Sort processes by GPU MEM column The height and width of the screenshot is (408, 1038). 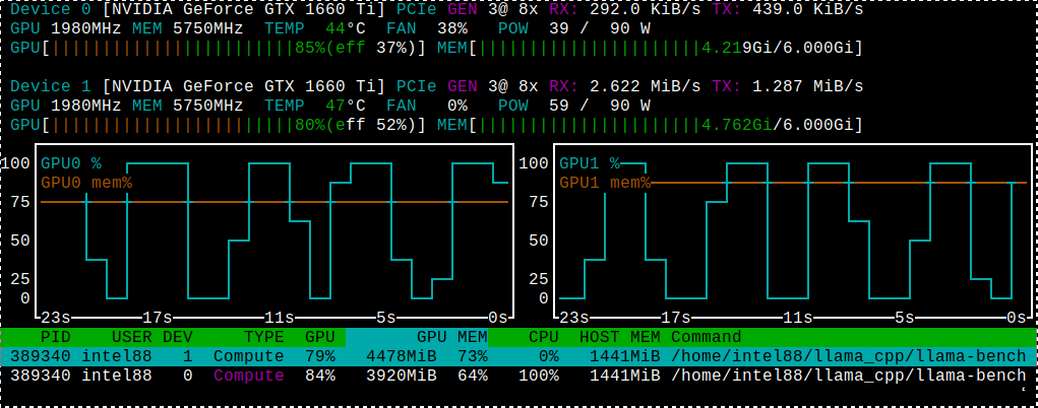pyautogui.click(x=452, y=336)
